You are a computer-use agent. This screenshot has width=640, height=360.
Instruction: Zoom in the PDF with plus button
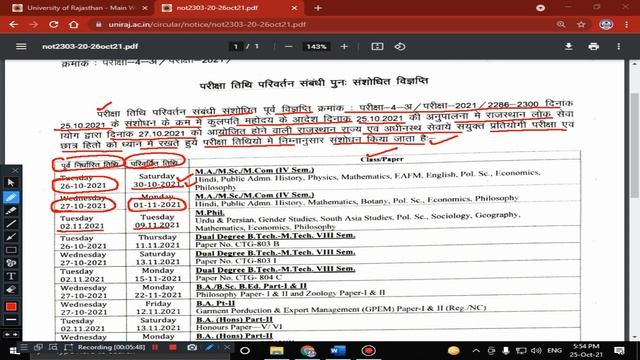[x=344, y=47]
